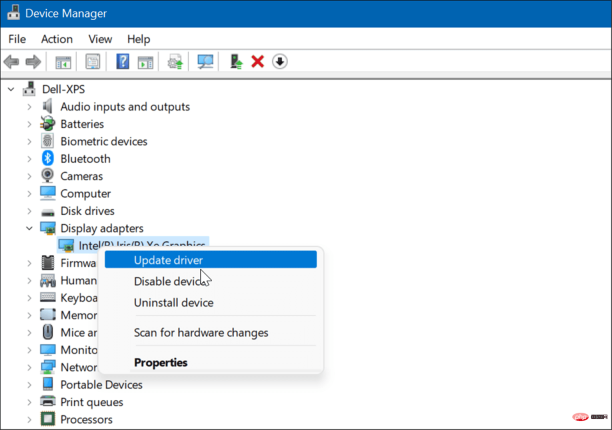Open Properties from the context menu
This screenshot has width=612, height=430.
[211, 362]
